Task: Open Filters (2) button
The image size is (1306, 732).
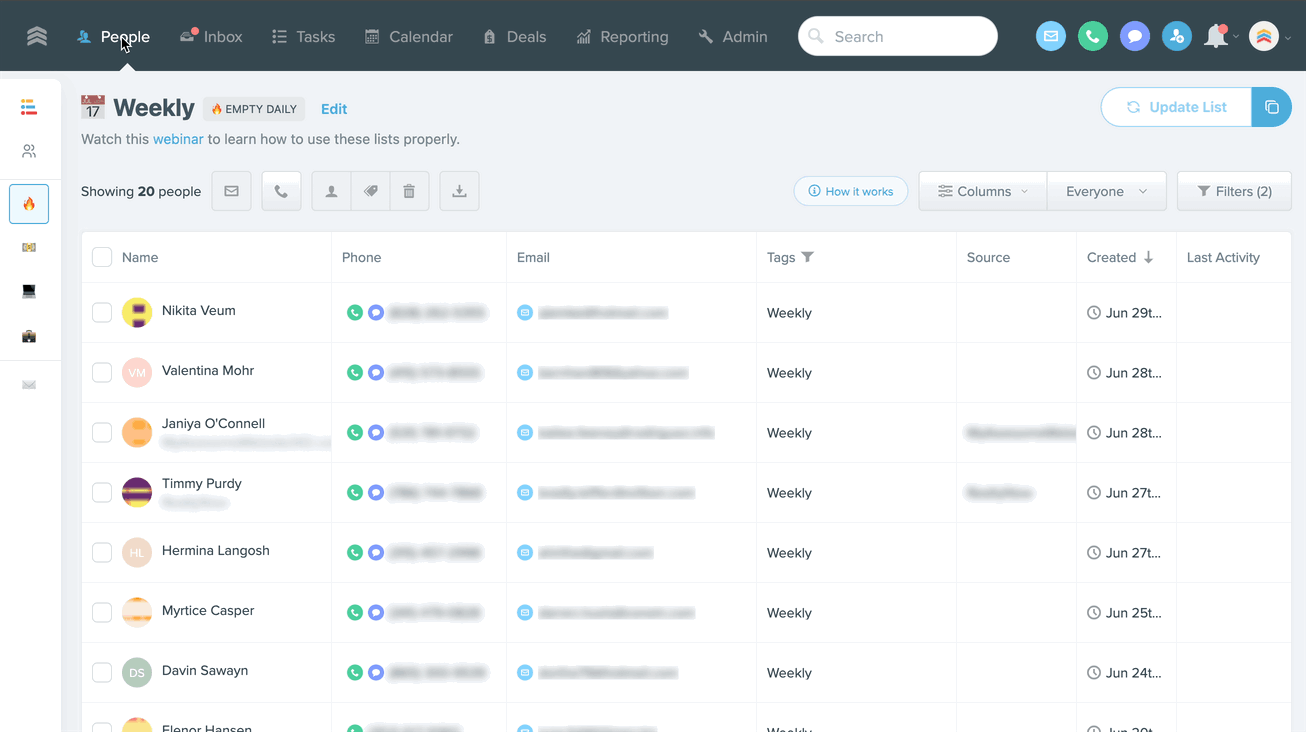Action: click(1234, 191)
